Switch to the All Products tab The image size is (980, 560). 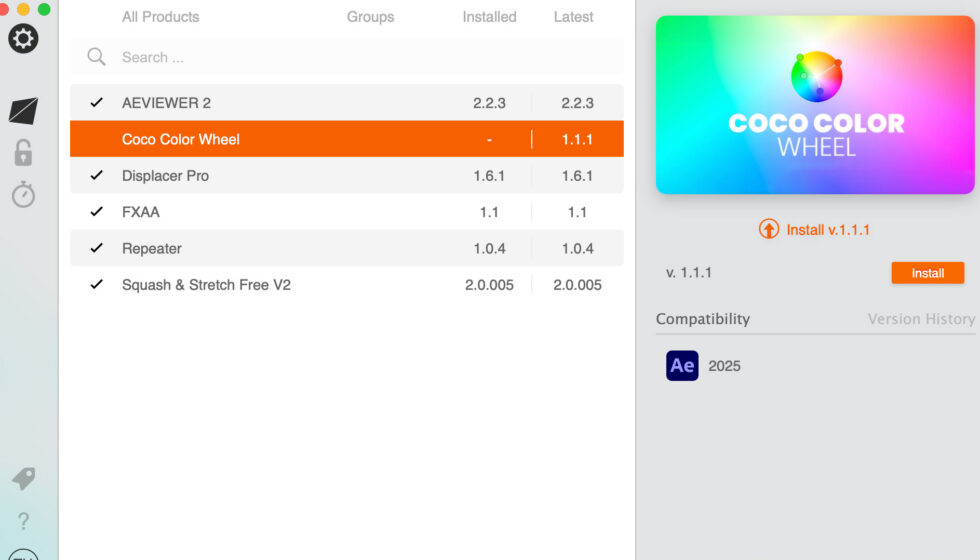(x=161, y=17)
